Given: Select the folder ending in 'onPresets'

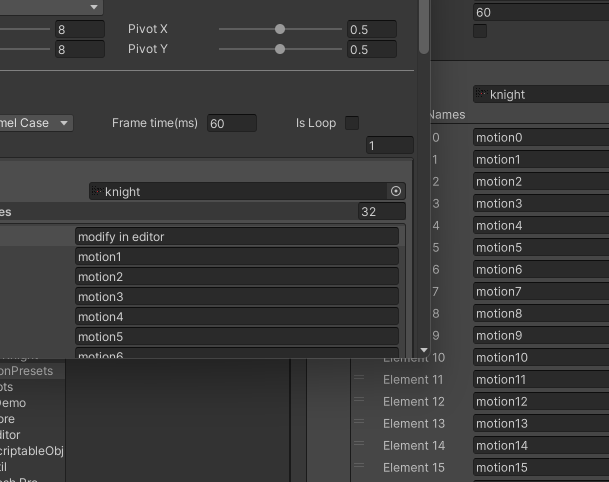Looking at the screenshot, I should pos(26,371).
